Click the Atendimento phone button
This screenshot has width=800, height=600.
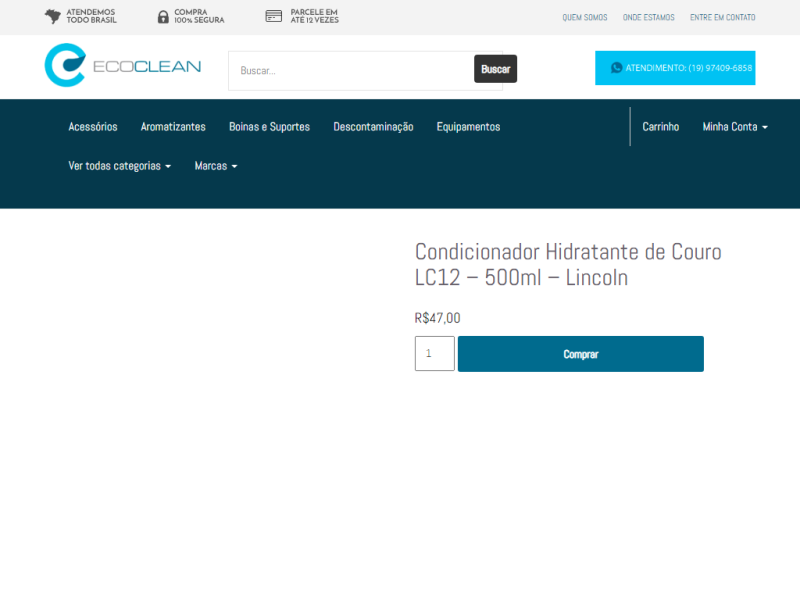(x=675, y=68)
